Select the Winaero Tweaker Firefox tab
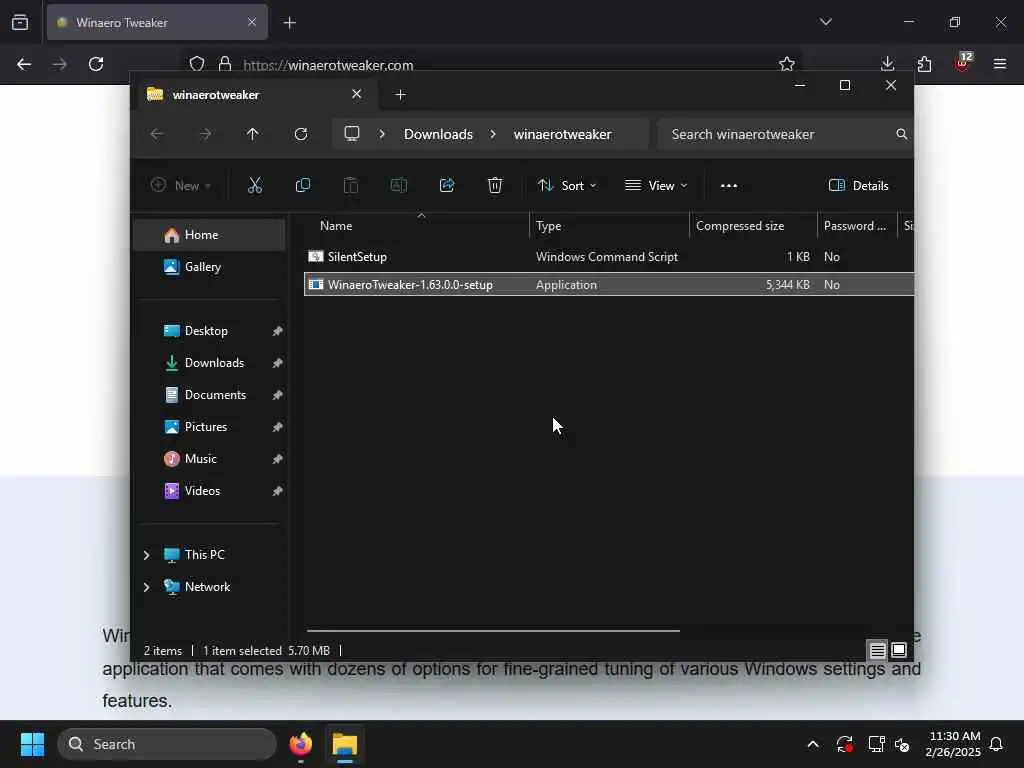Viewport: 1024px width, 768px height. point(157,22)
